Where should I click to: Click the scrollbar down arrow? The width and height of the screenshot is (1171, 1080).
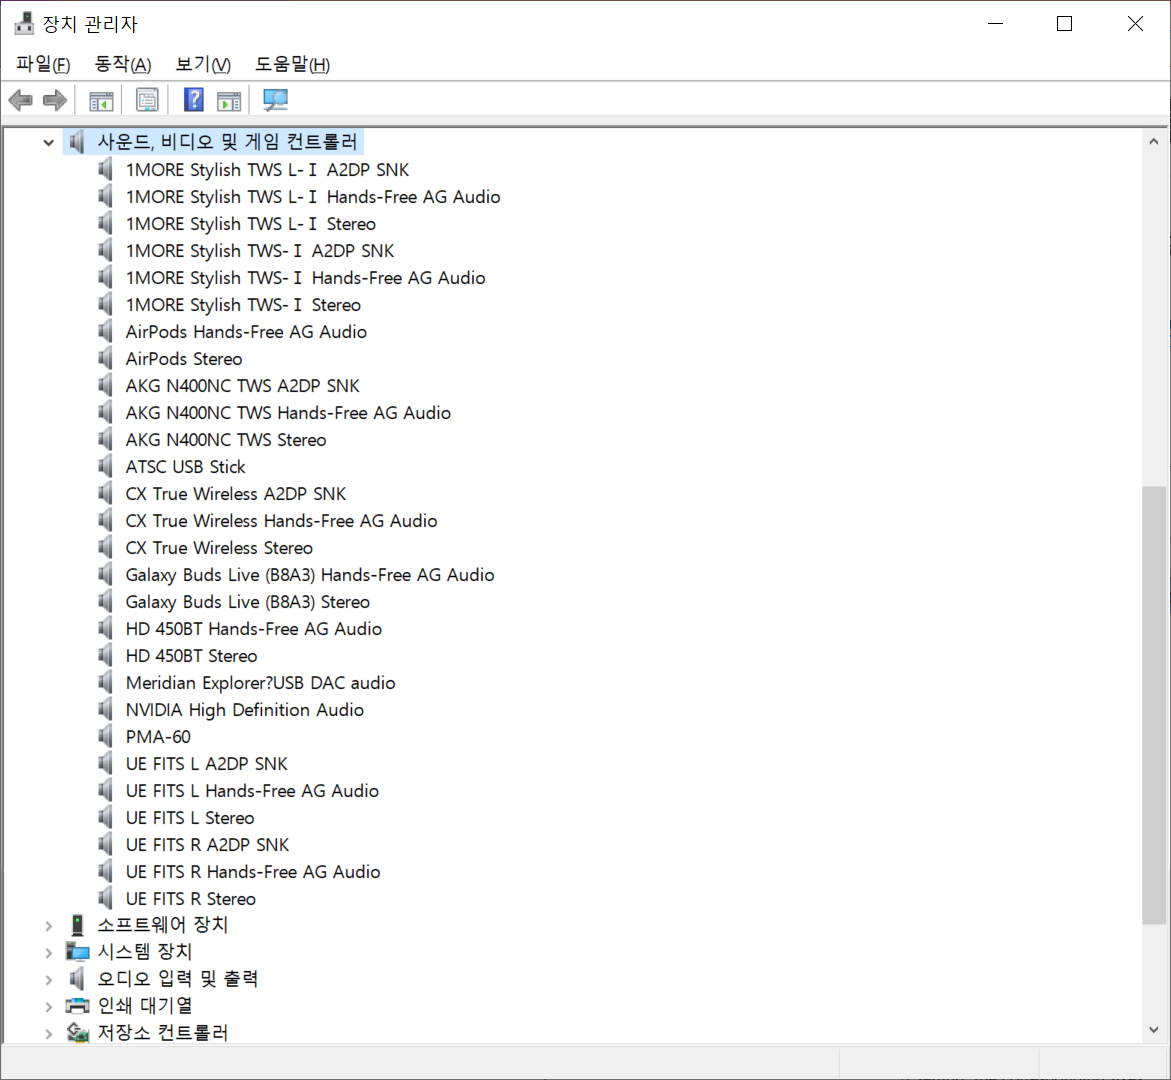(x=1154, y=1030)
